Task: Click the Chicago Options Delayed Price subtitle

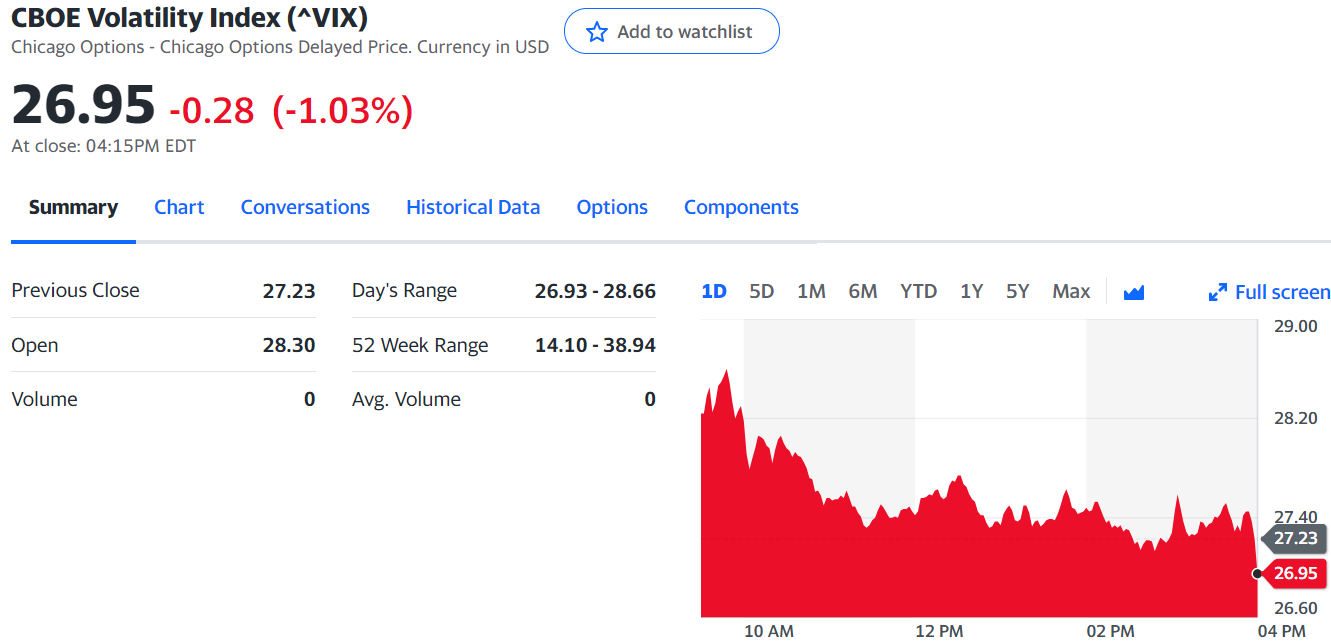Action: (280, 47)
